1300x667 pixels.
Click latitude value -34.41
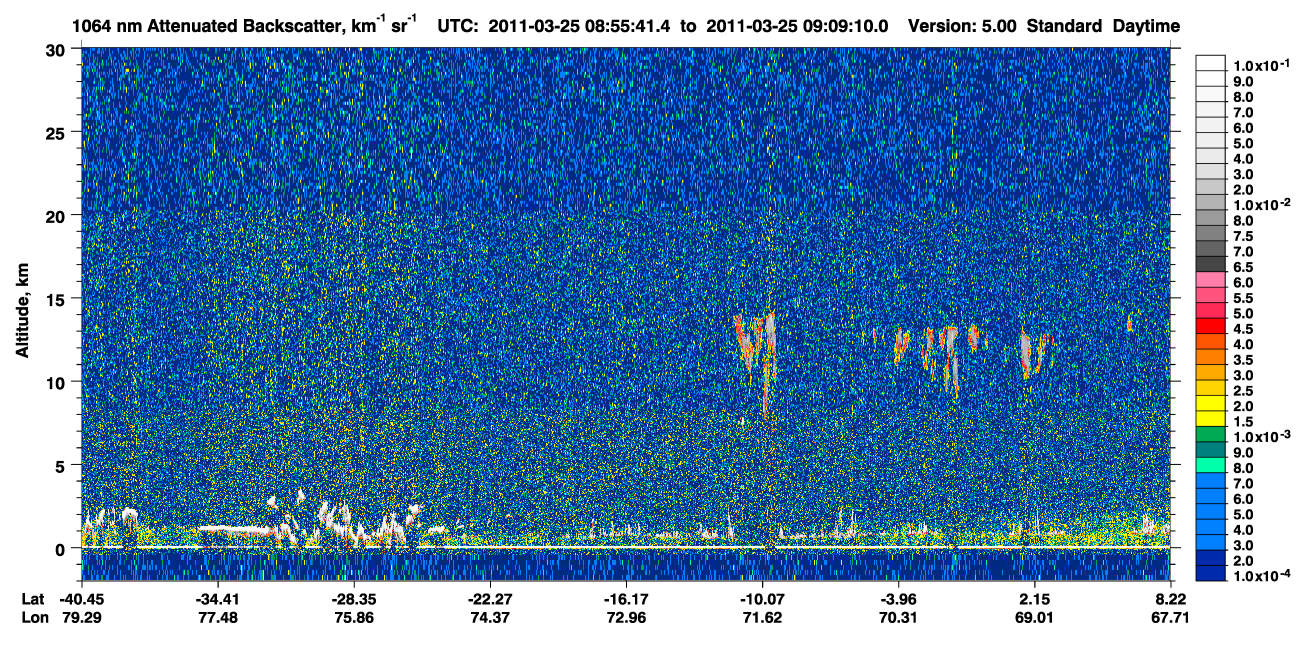point(217,600)
